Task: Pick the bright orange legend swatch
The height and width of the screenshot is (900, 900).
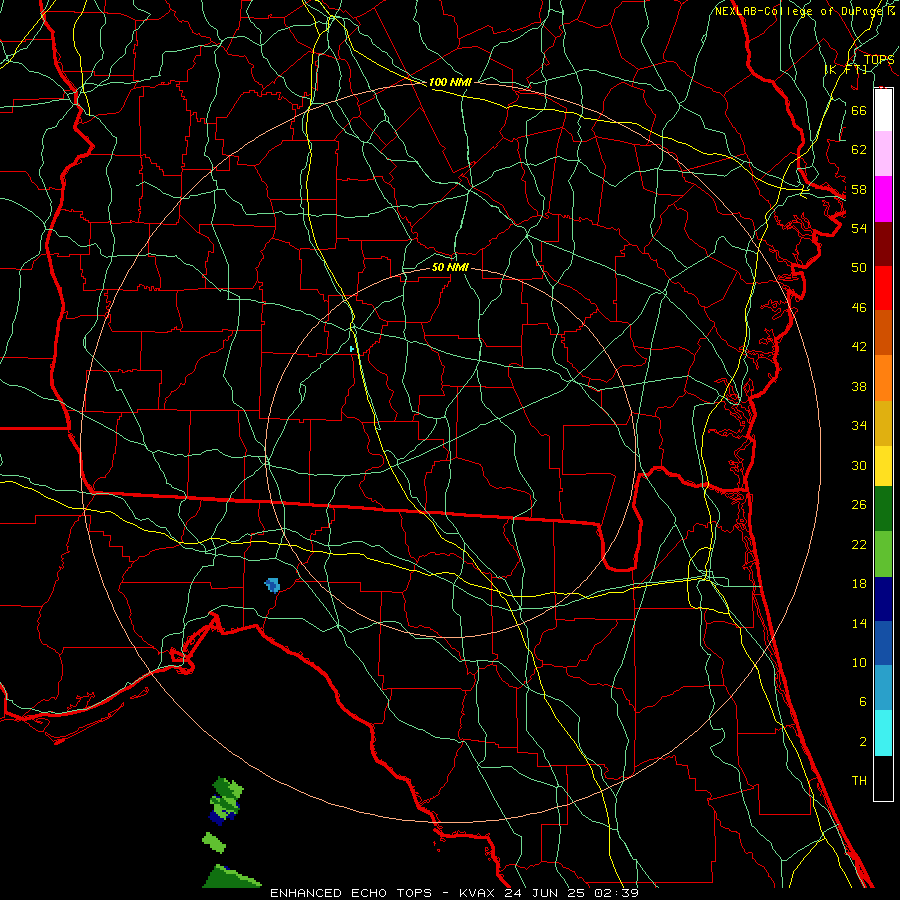Action: point(883,378)
